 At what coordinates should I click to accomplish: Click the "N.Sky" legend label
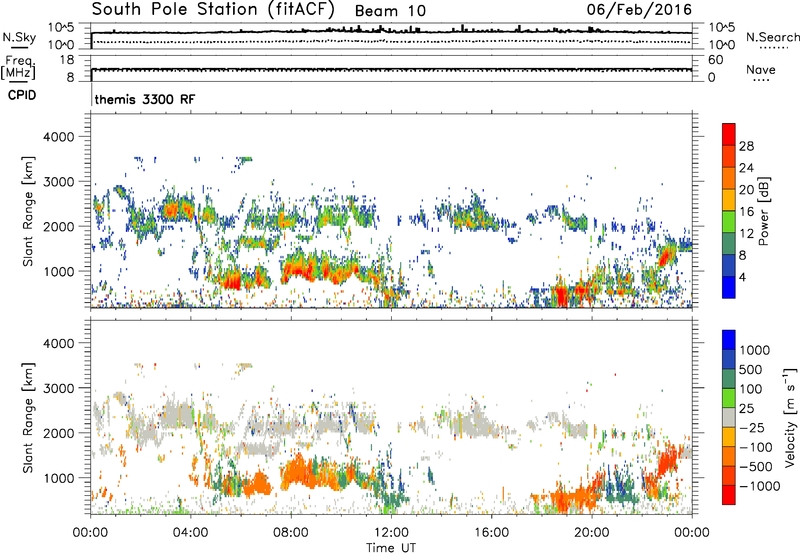[19, 37]
